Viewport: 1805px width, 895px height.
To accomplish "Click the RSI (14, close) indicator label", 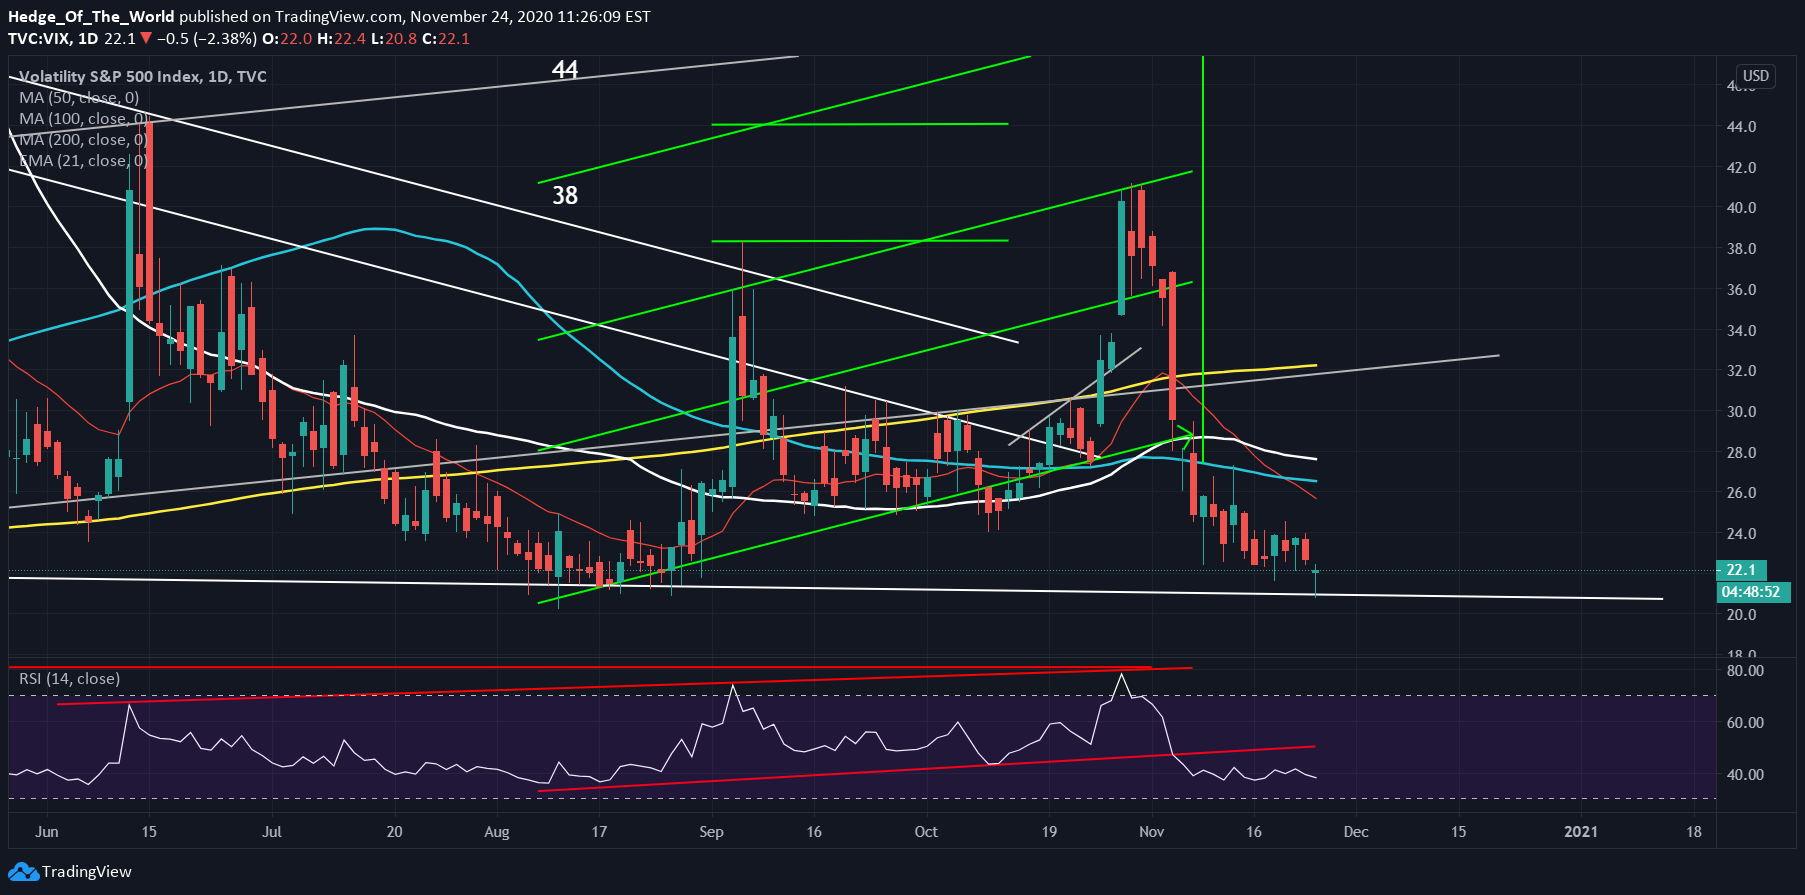I will [x=69, y=679].
